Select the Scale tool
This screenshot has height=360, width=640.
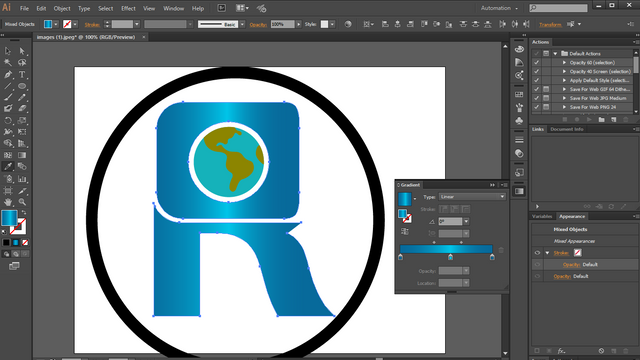tap(22, 120)
